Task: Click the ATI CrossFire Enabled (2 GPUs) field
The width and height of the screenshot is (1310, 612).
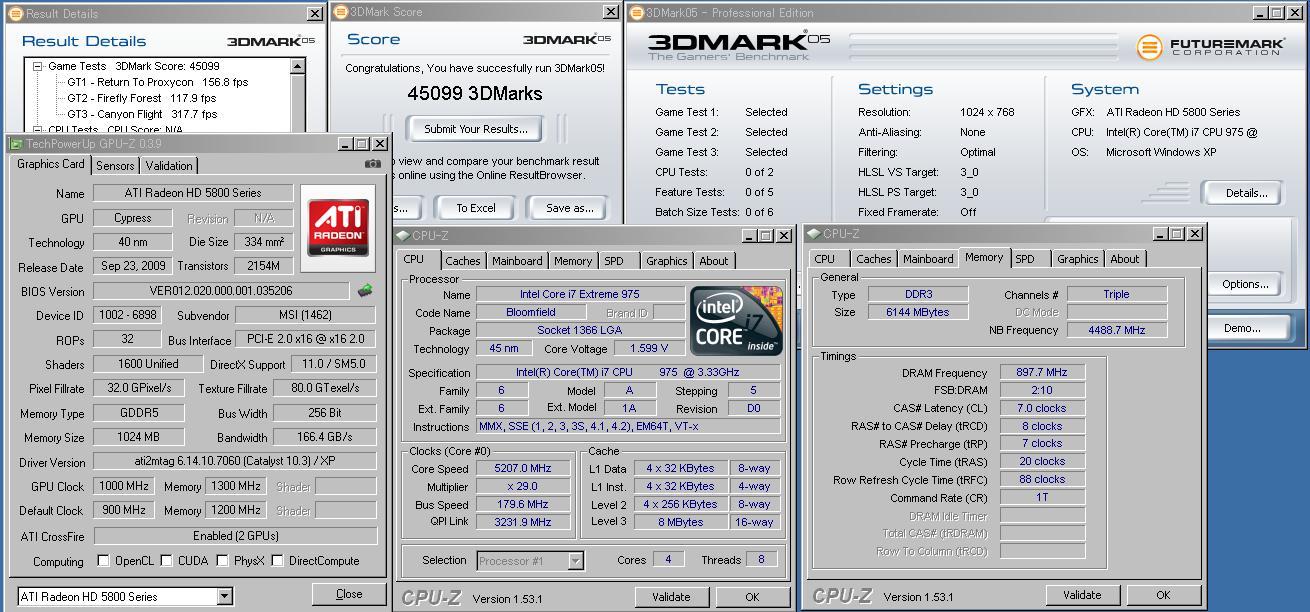Action: click(x=235, y=536)
